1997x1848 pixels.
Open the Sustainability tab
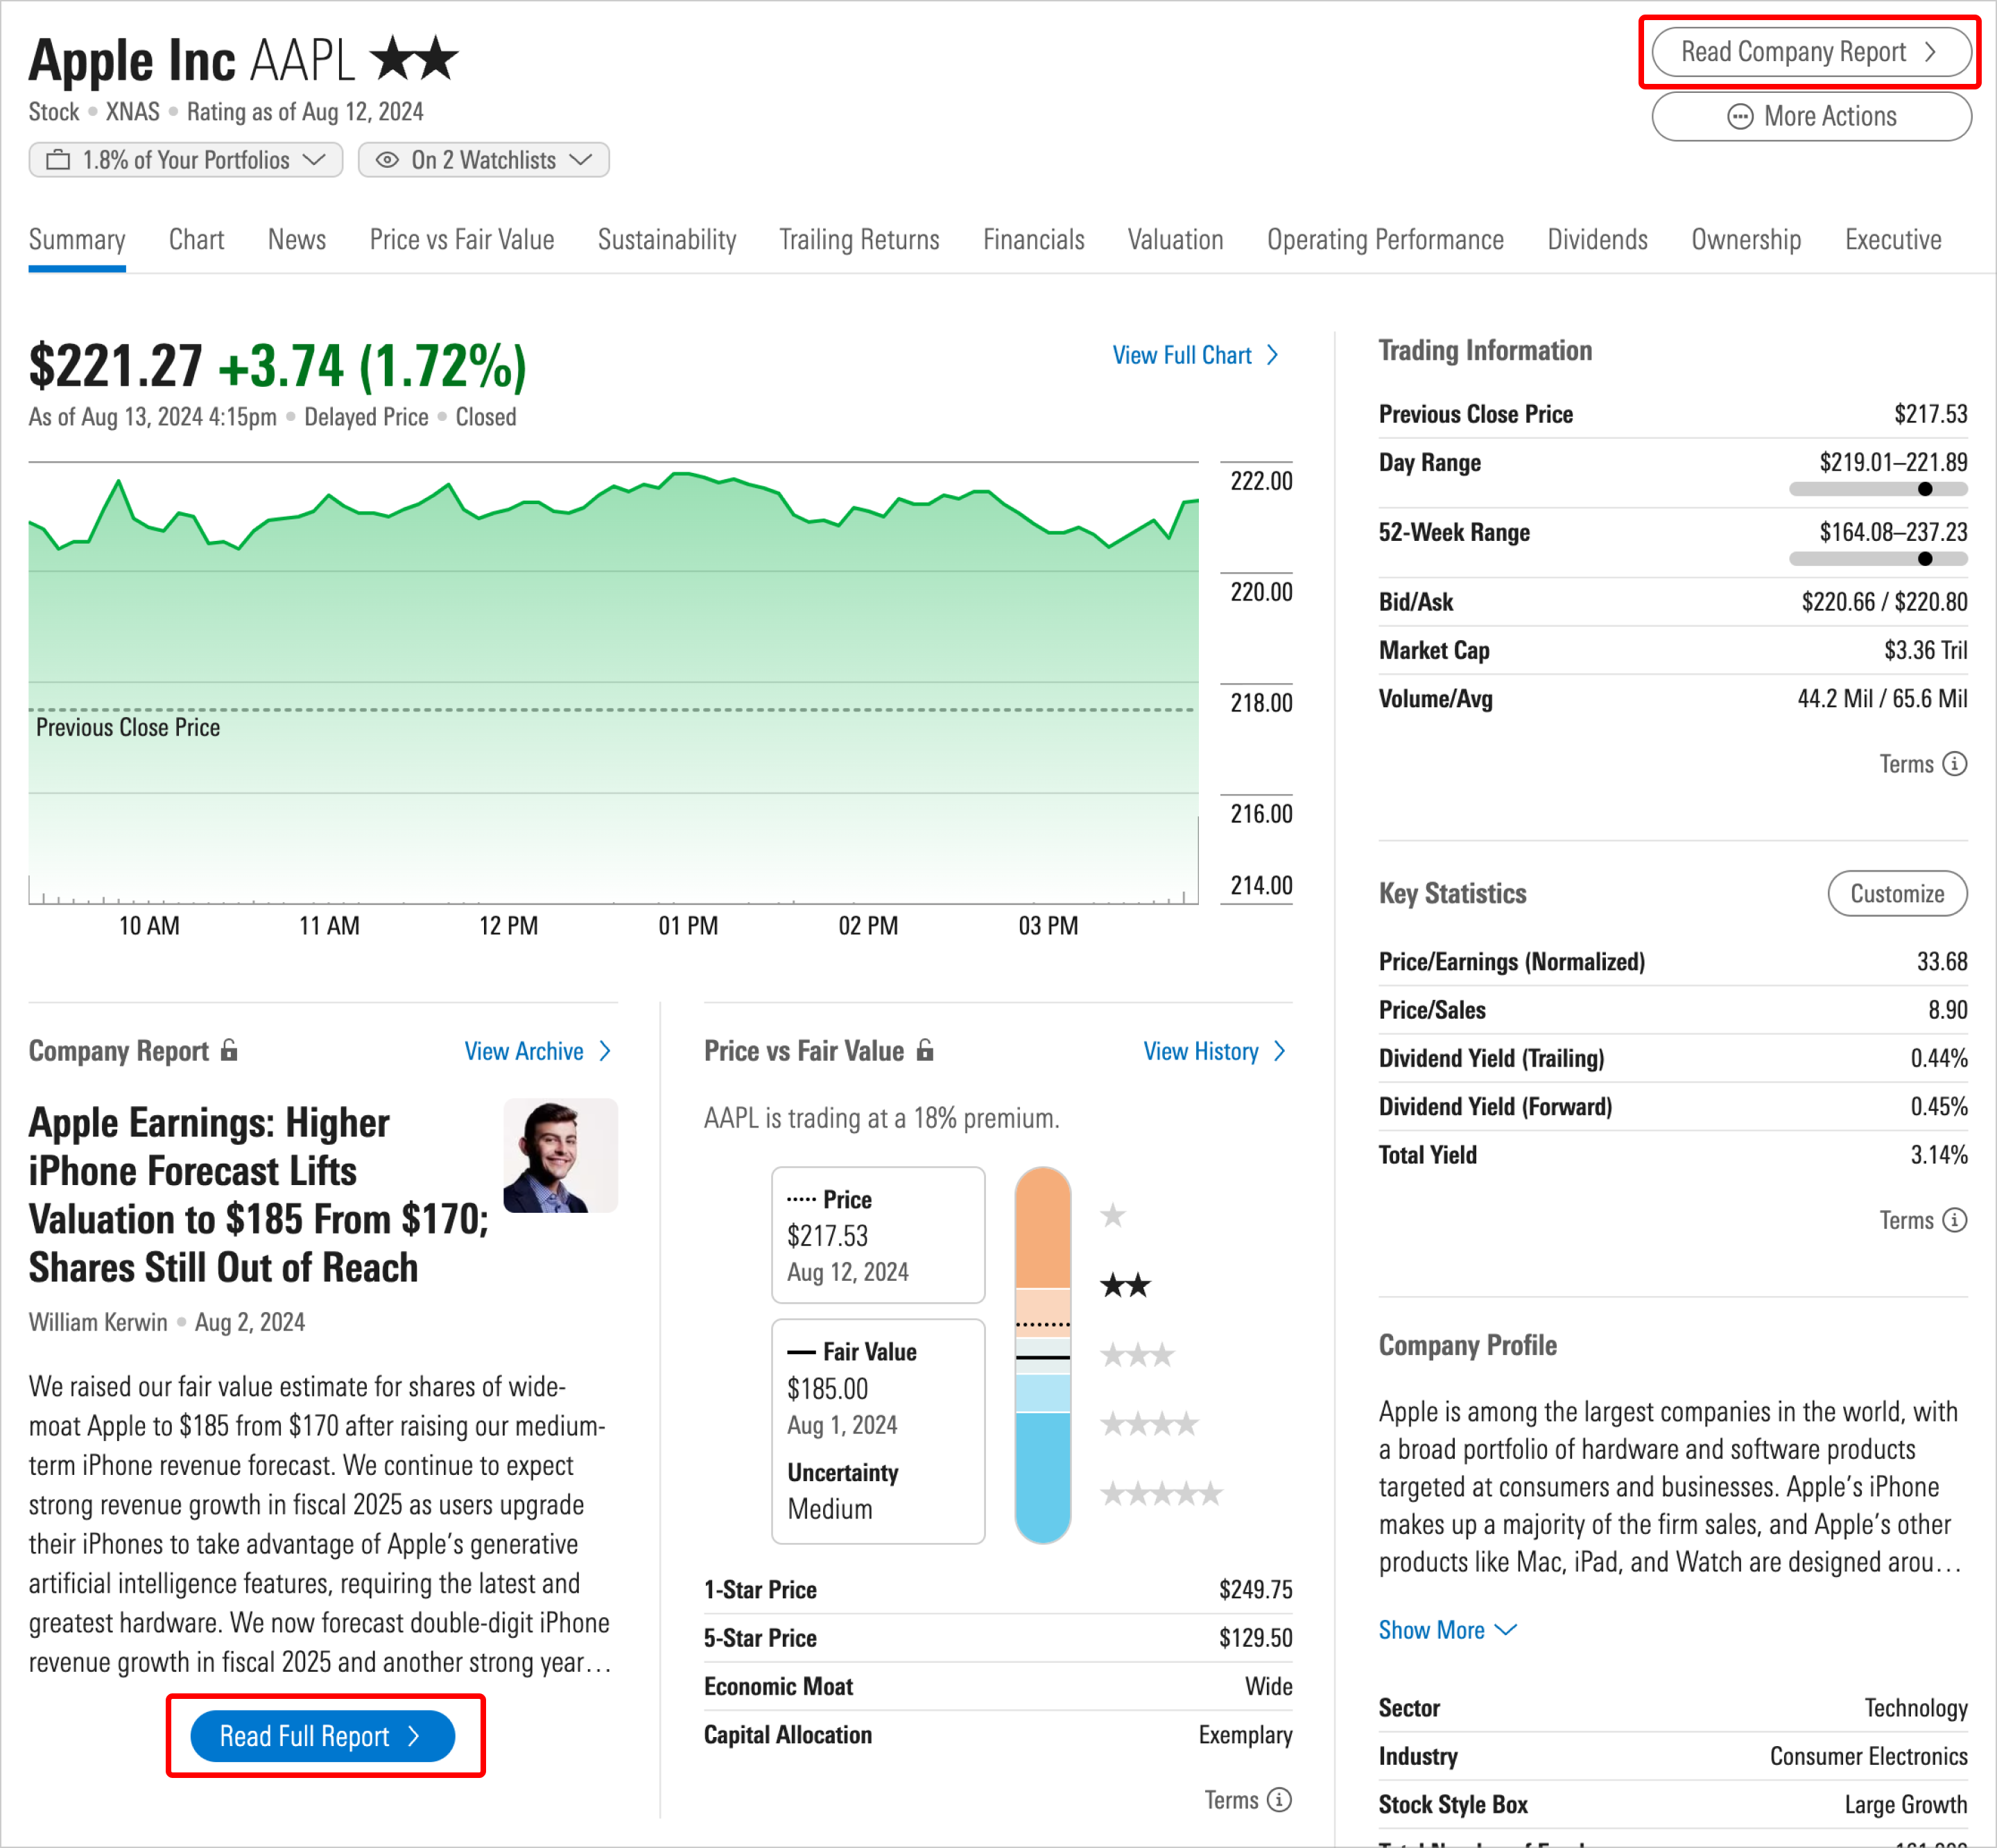pos(667,240)
